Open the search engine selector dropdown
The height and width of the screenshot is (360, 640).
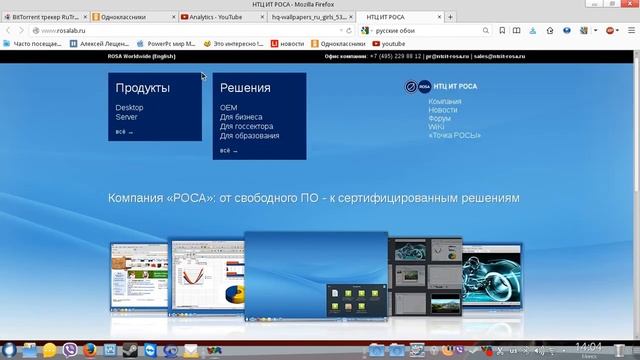click(367, 31)
